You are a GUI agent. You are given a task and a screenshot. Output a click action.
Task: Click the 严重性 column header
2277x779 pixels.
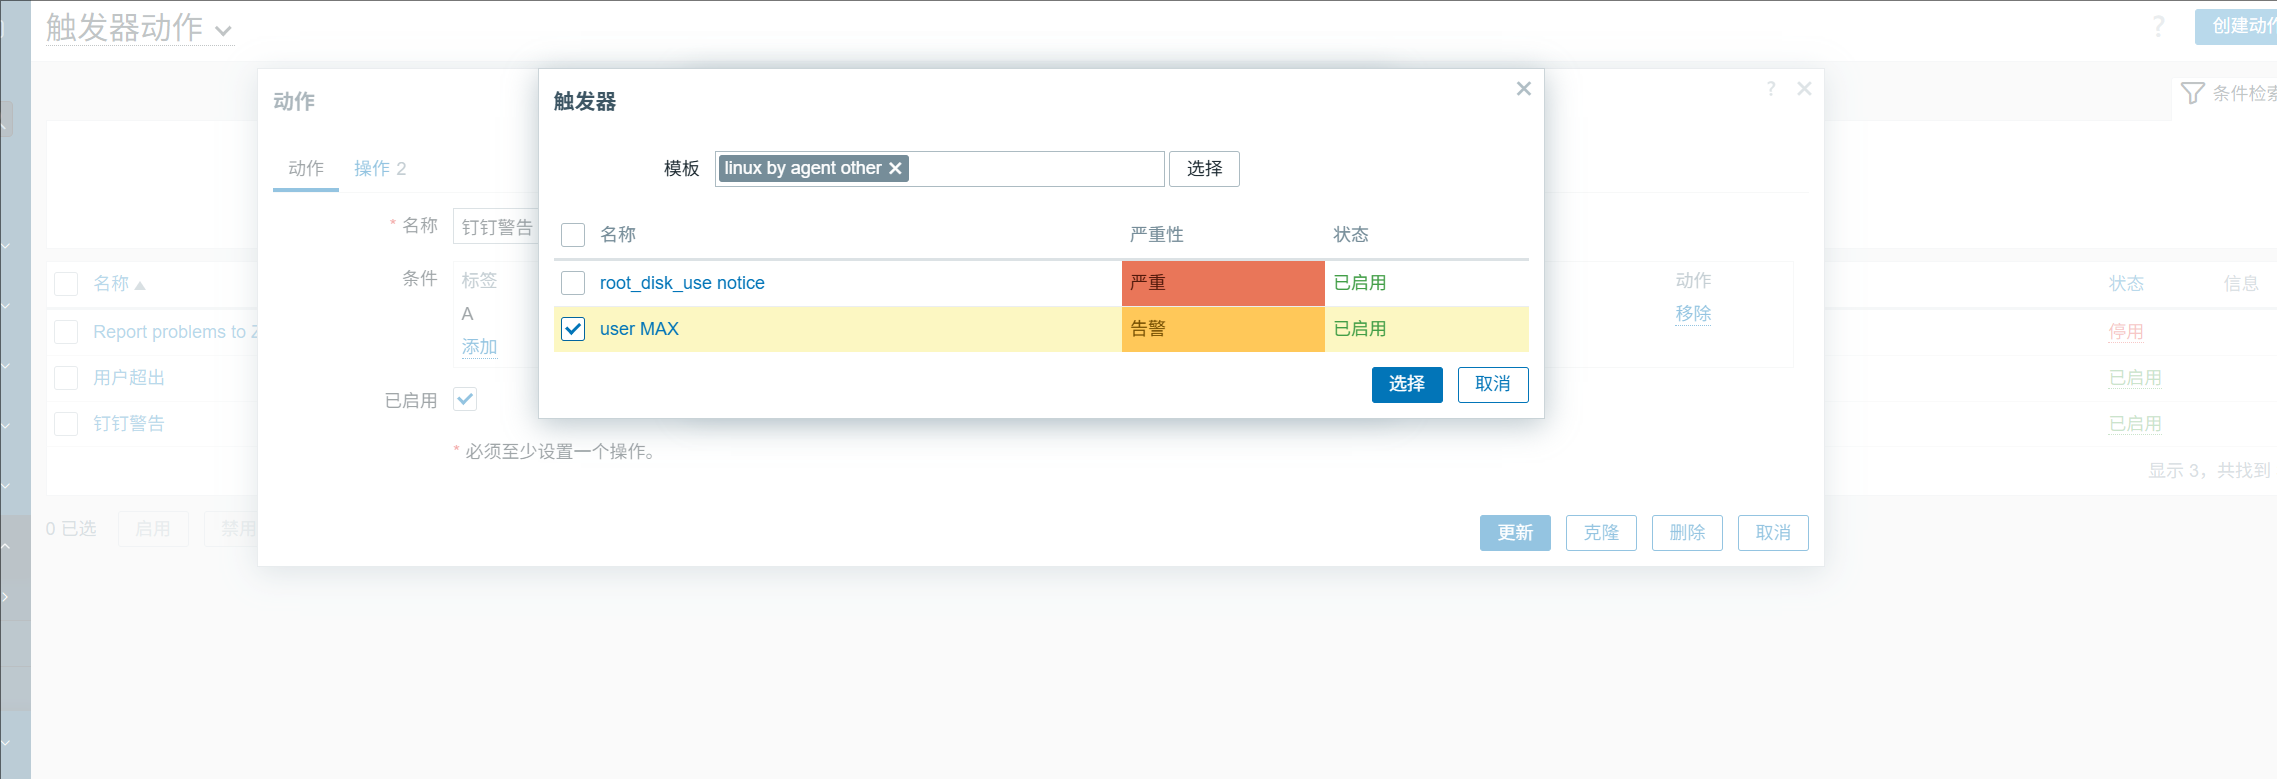pos(1157,235)
